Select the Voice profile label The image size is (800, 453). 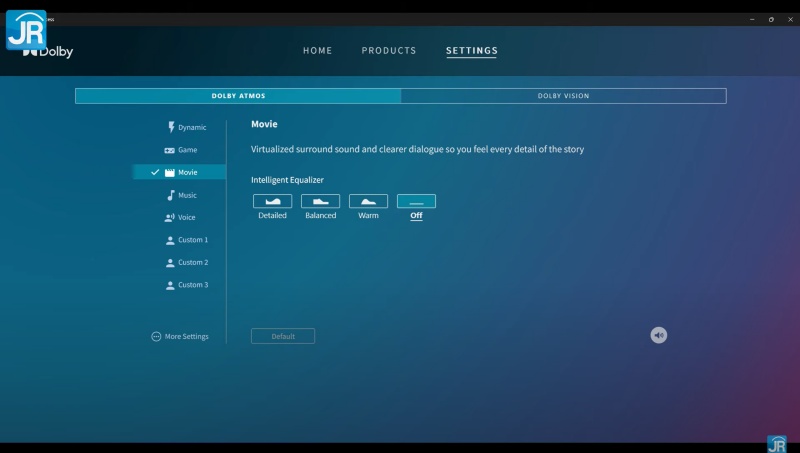186,217
